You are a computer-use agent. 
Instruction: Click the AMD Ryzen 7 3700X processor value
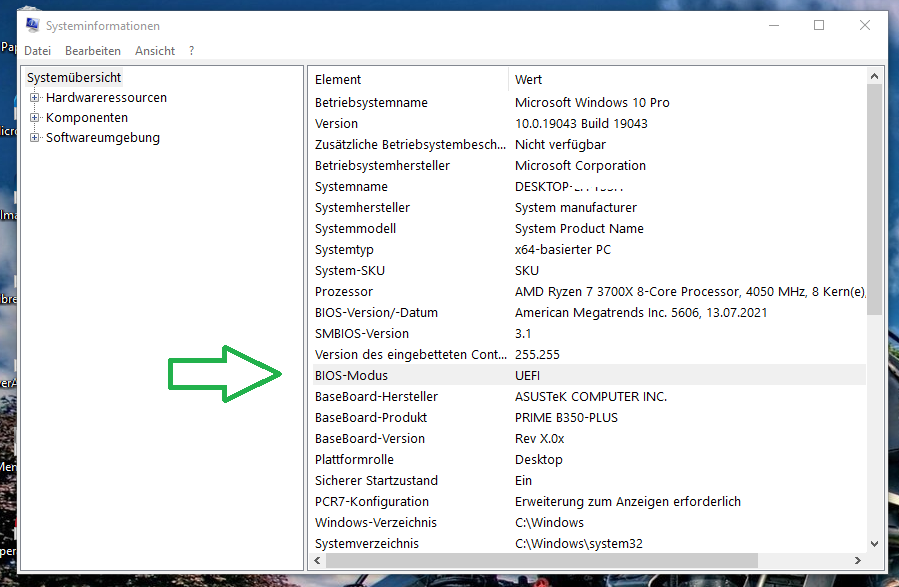point(690,292)
